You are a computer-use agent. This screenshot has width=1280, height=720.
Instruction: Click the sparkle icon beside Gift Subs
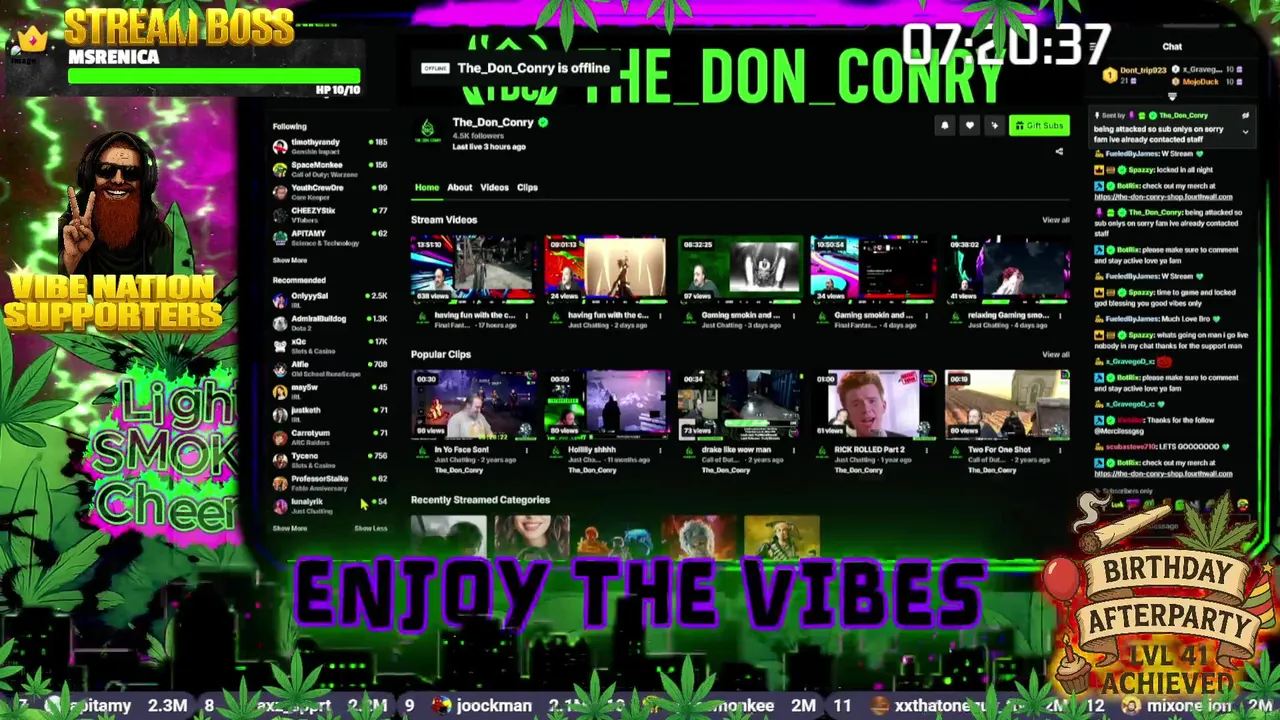[x=994, y=125]
